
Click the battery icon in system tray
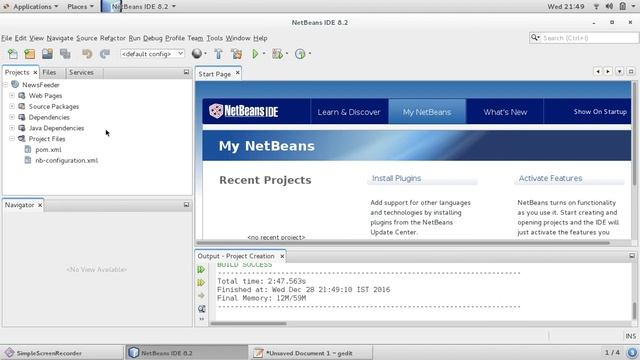[x=622, y=7]
